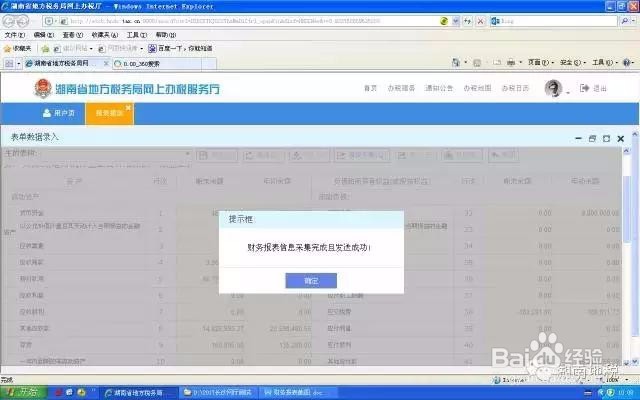
Task: Click the read mail icon in command bar
Action: 497,62
